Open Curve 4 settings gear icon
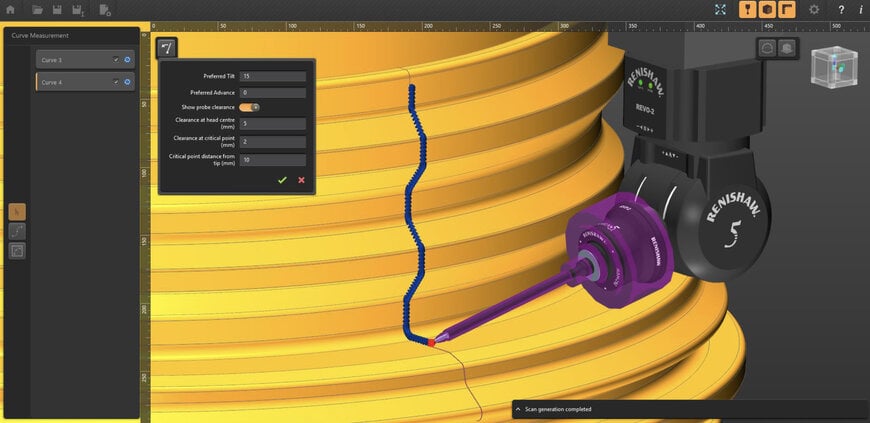Screen dimensions: 870x423 tap(127, 82)
